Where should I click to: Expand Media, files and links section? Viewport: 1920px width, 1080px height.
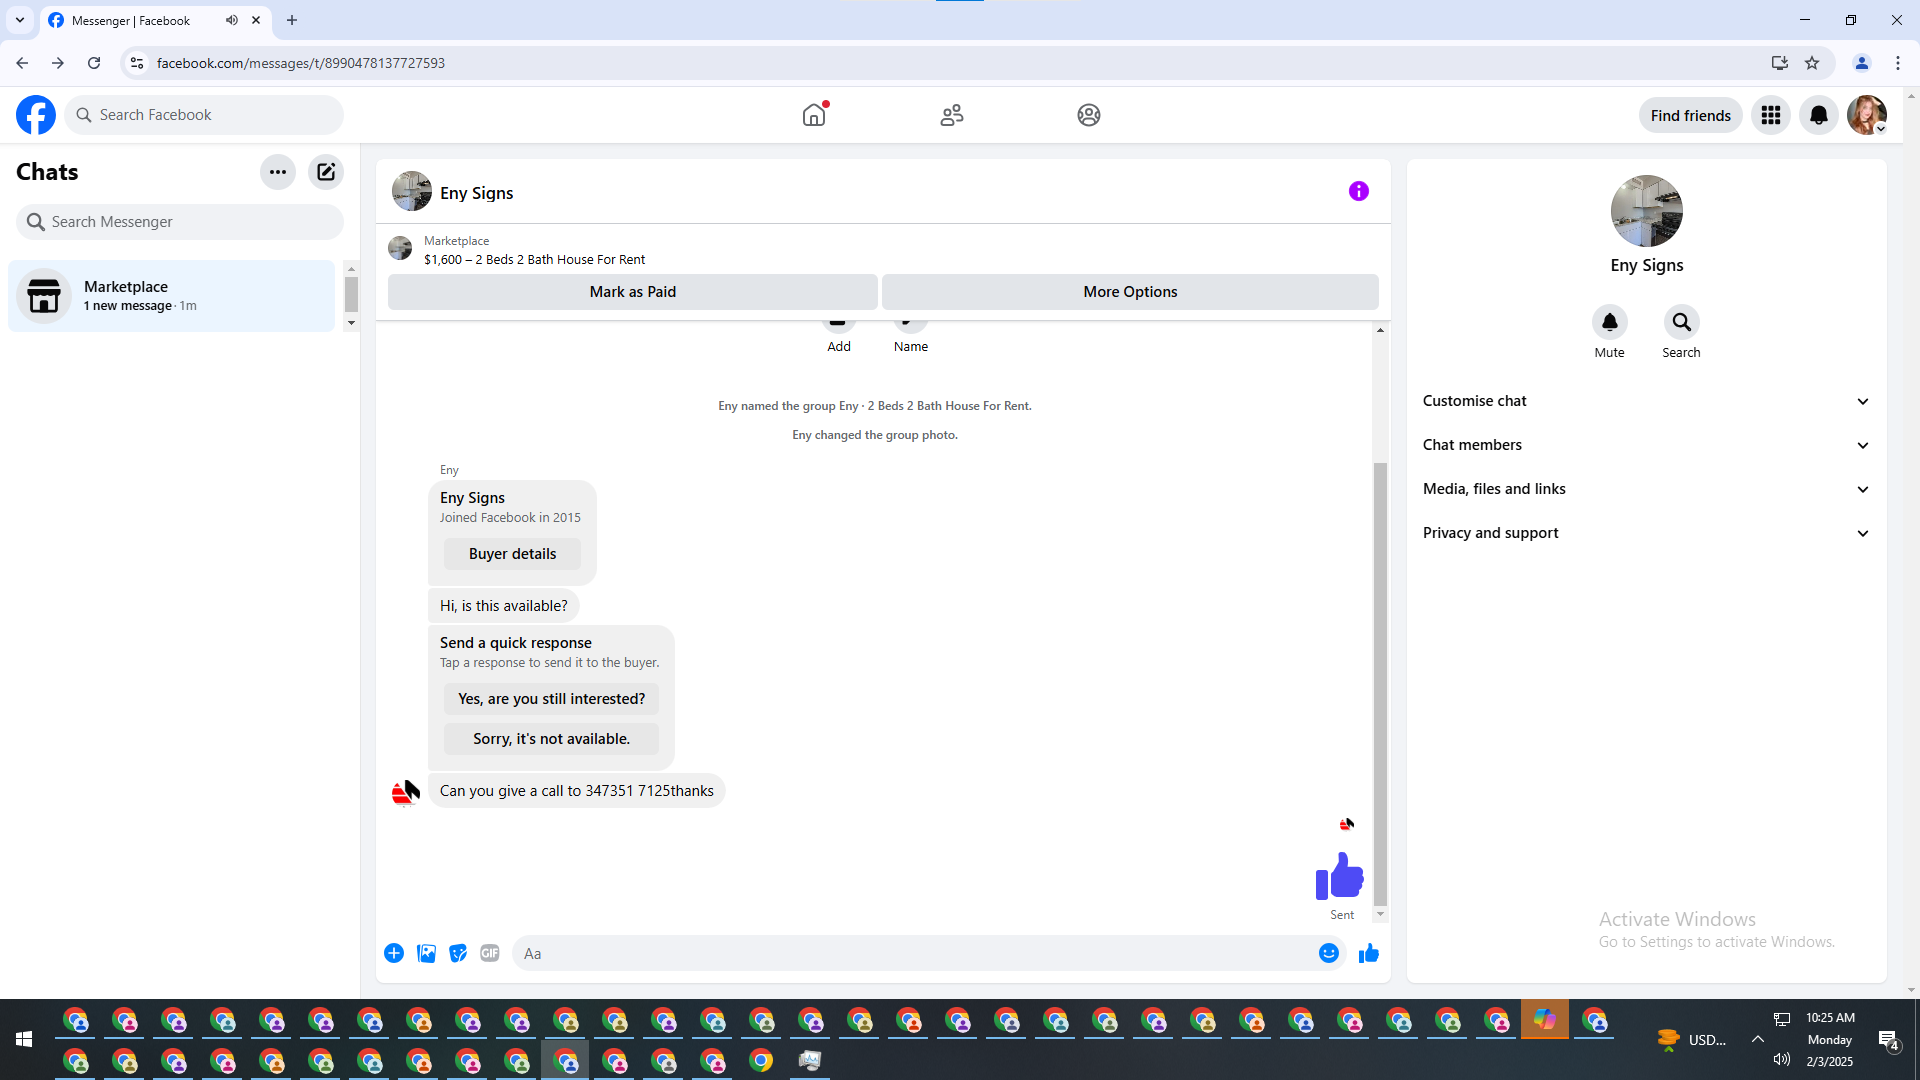tap(1647, 489)
